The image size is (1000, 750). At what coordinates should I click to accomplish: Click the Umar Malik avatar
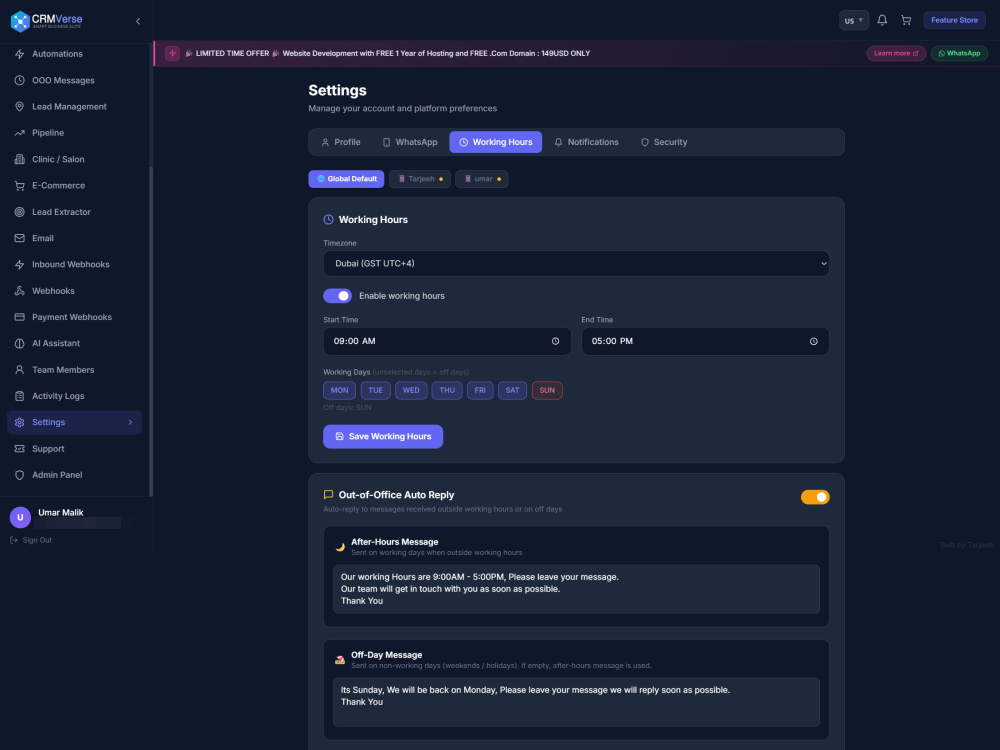[x=20, y=517]
